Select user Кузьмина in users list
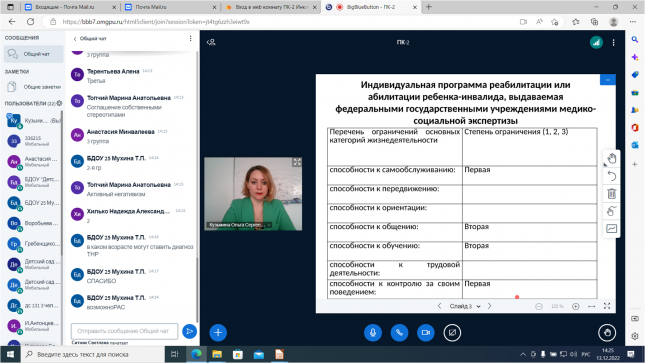This screenshot has height=363, width=645. [34, 121]
